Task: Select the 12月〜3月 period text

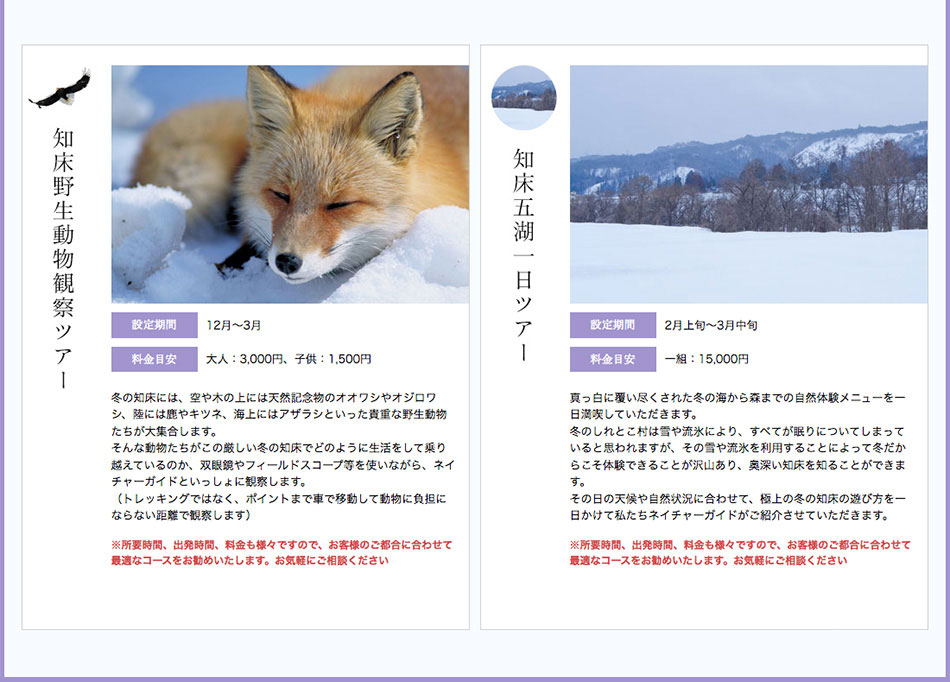Action: pyautogui.click(x=234, y=326)
